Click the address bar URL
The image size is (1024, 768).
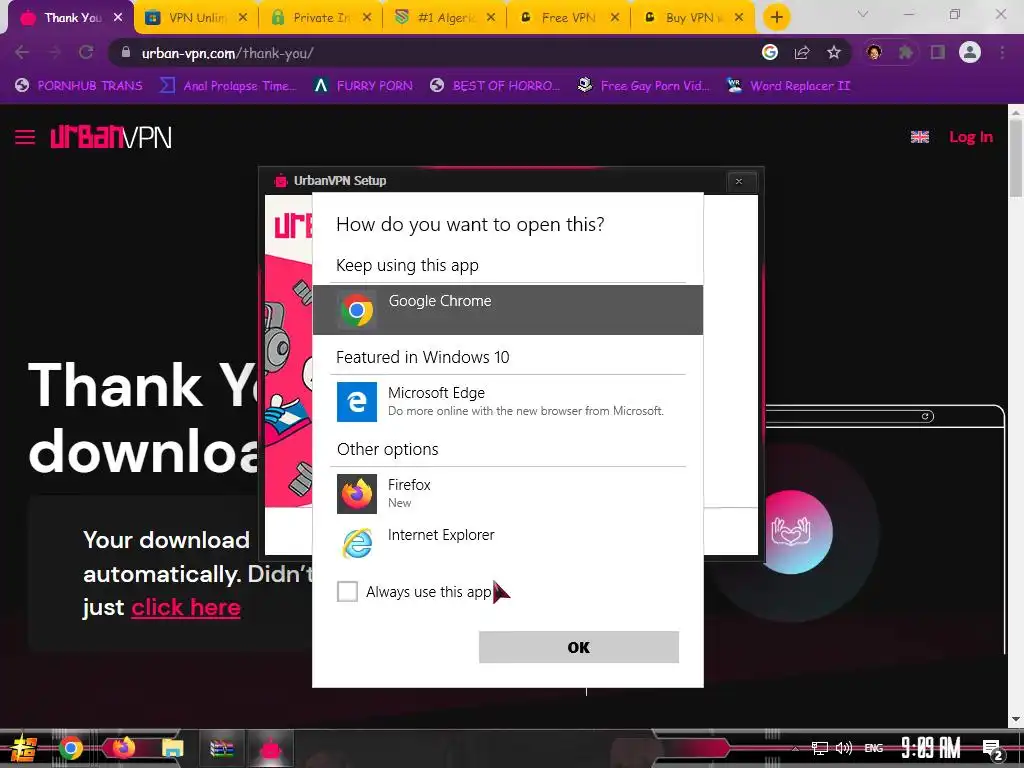click(x=227, y=54)
